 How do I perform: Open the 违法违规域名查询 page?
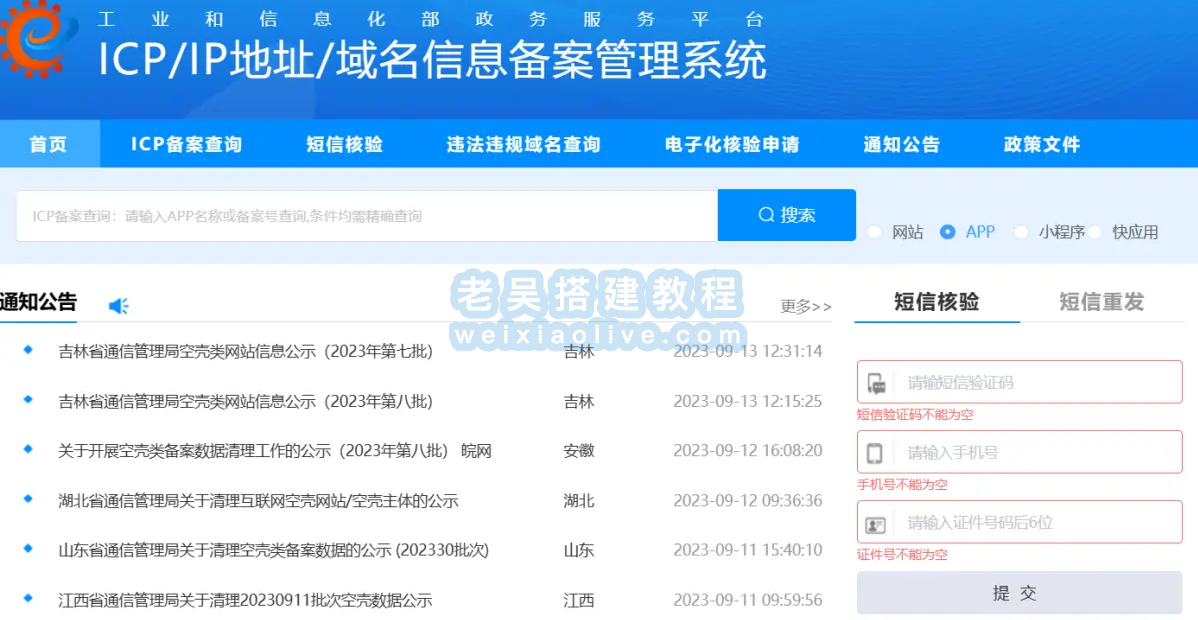(x=523, y=144)
